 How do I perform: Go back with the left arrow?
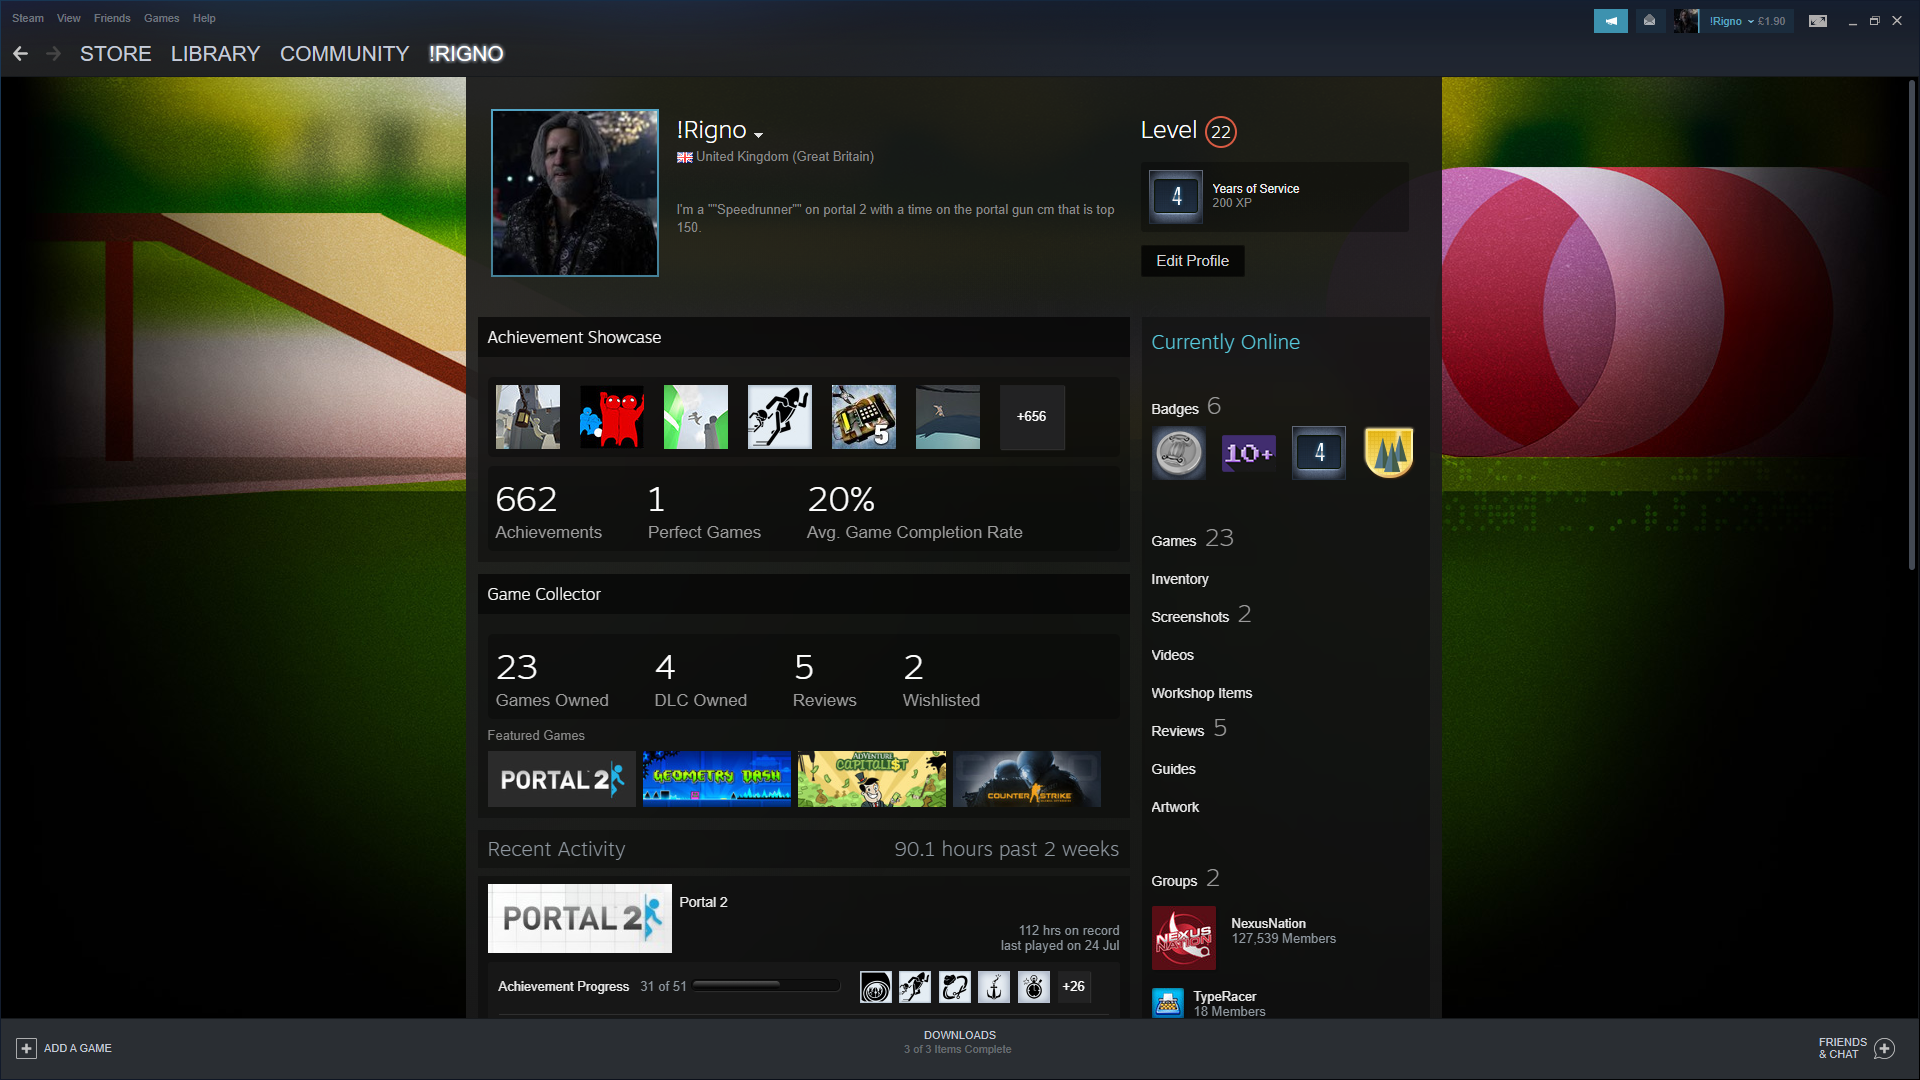point(21,54)
